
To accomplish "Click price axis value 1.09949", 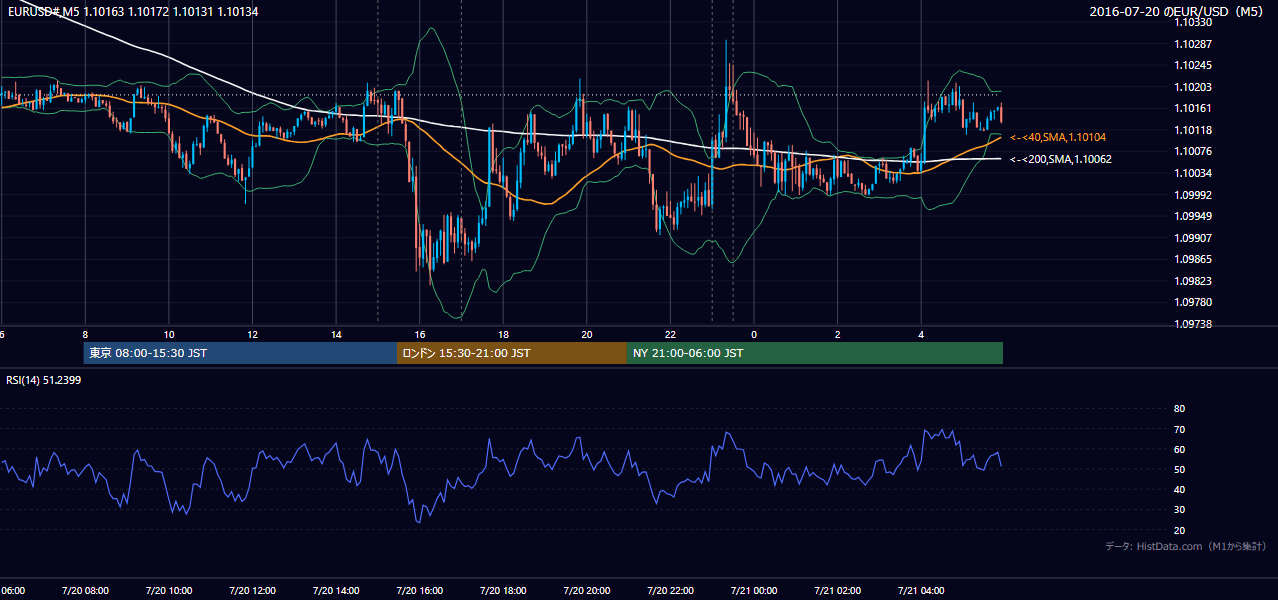I will tap(1194, 216).
